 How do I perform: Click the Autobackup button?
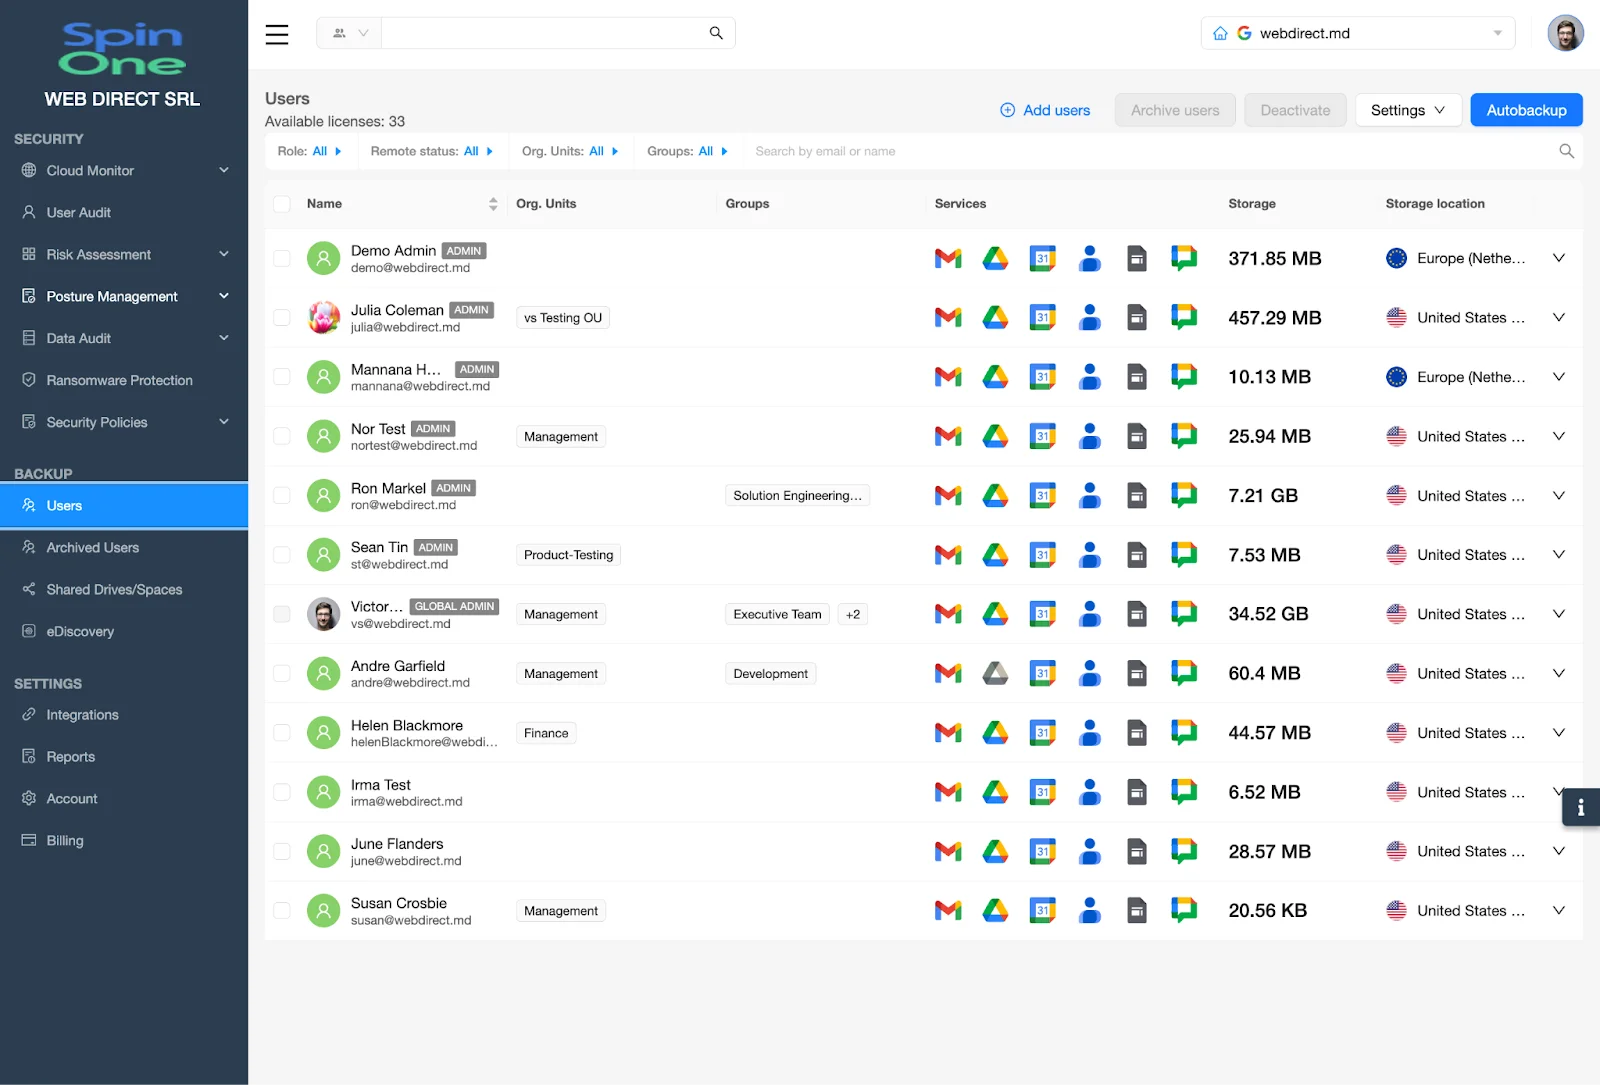[1526, 110]
